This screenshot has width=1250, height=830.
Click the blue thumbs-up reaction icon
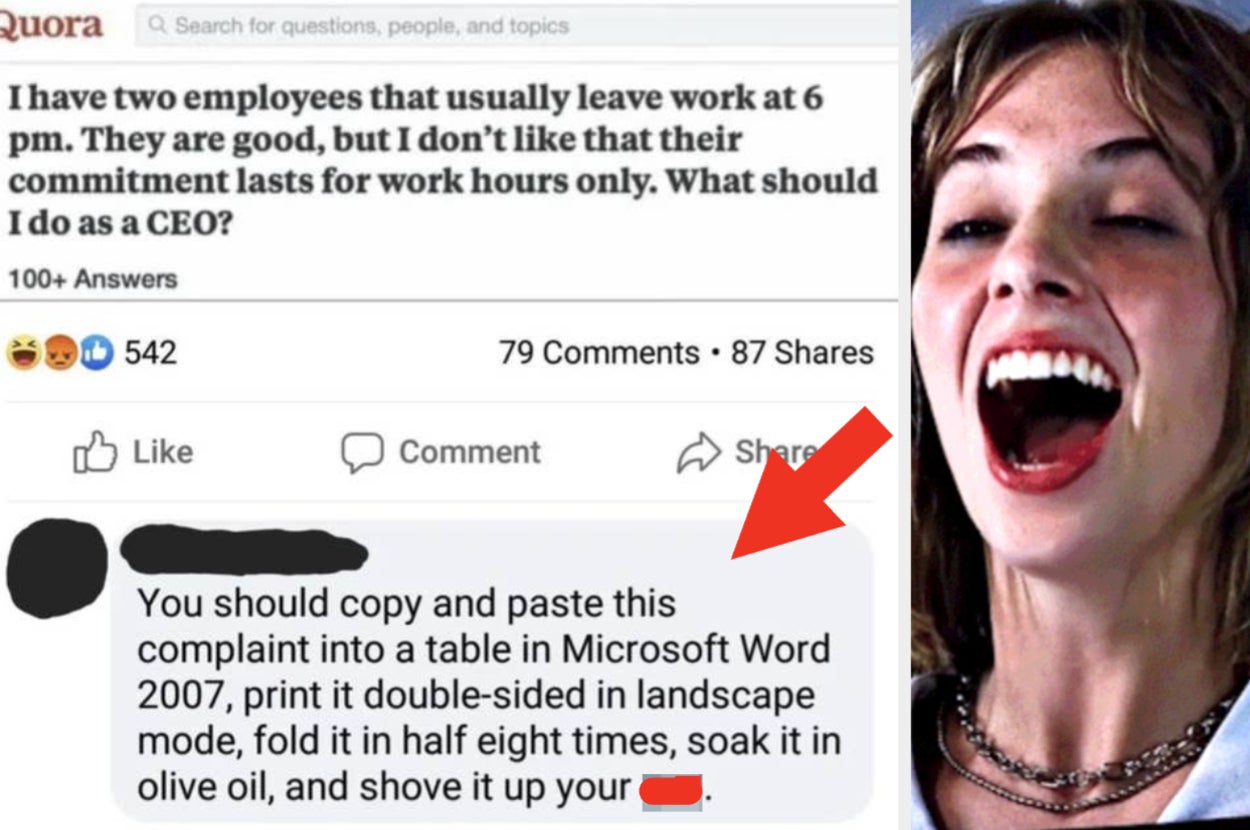(x=95, y=353)
